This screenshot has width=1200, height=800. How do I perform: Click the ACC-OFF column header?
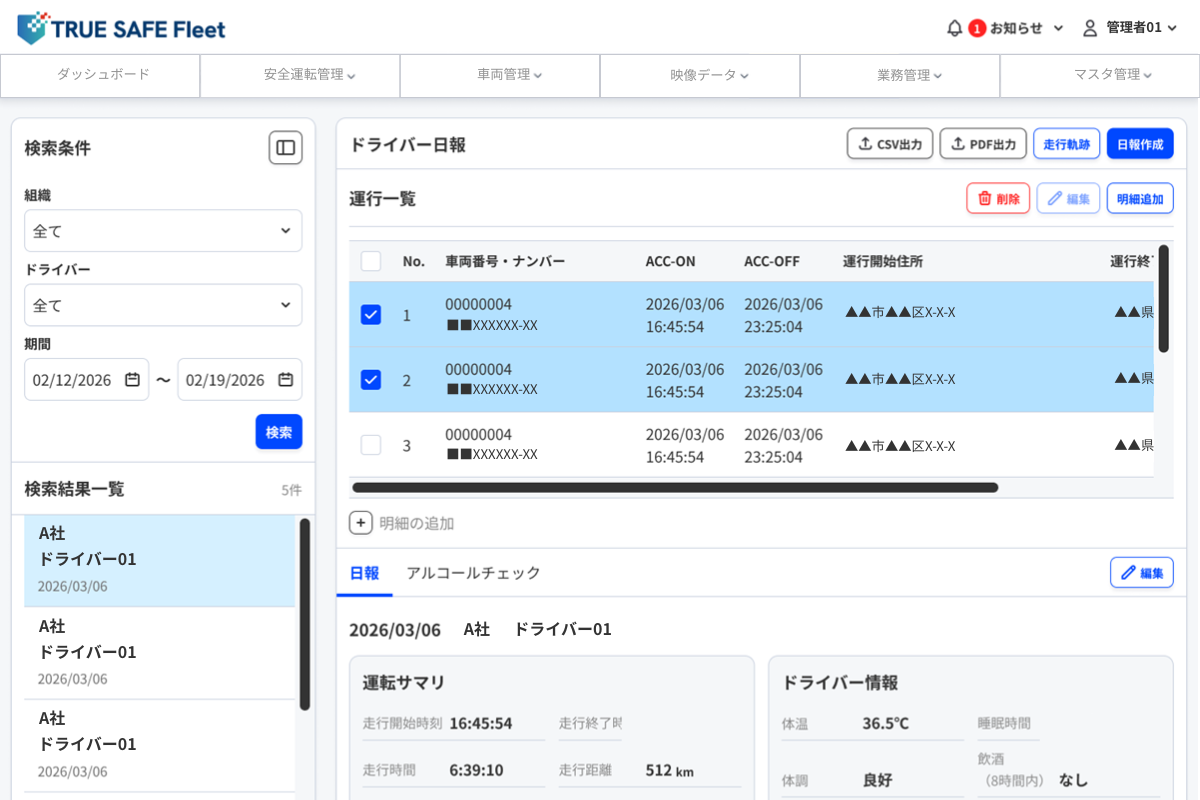coord(772,261)
